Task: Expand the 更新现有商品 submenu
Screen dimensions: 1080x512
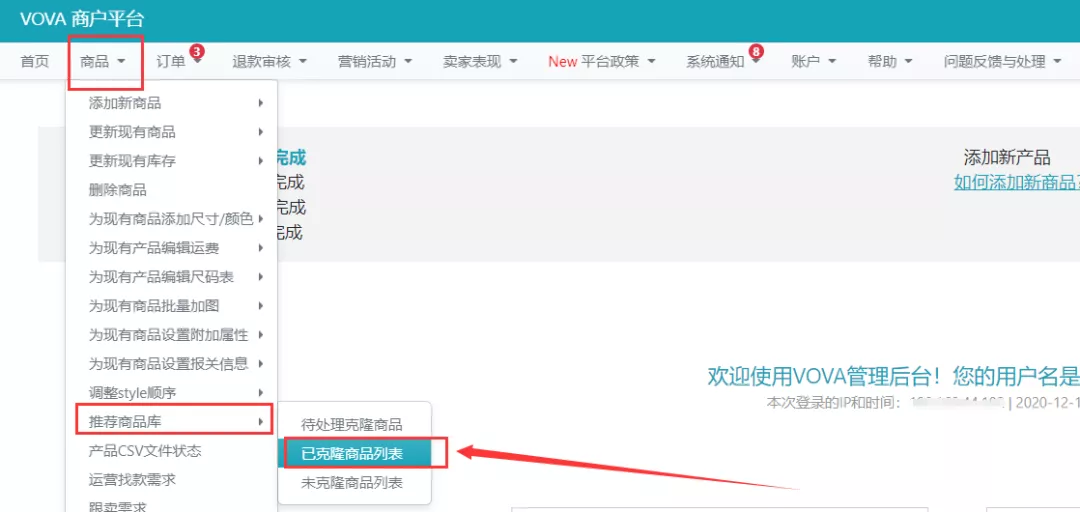Action: [x=172, y=132]
